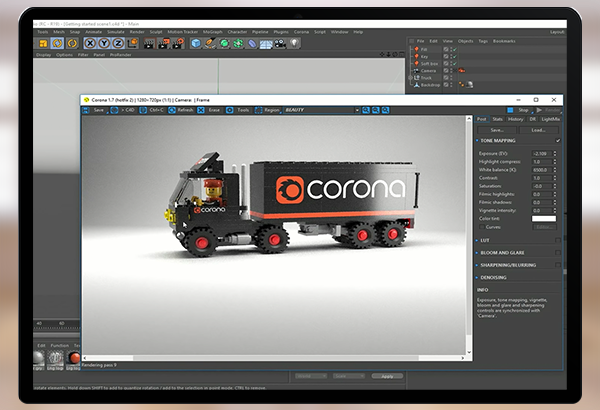Click the Apply button at bottom
600x410 pixels.
(387, 376)
